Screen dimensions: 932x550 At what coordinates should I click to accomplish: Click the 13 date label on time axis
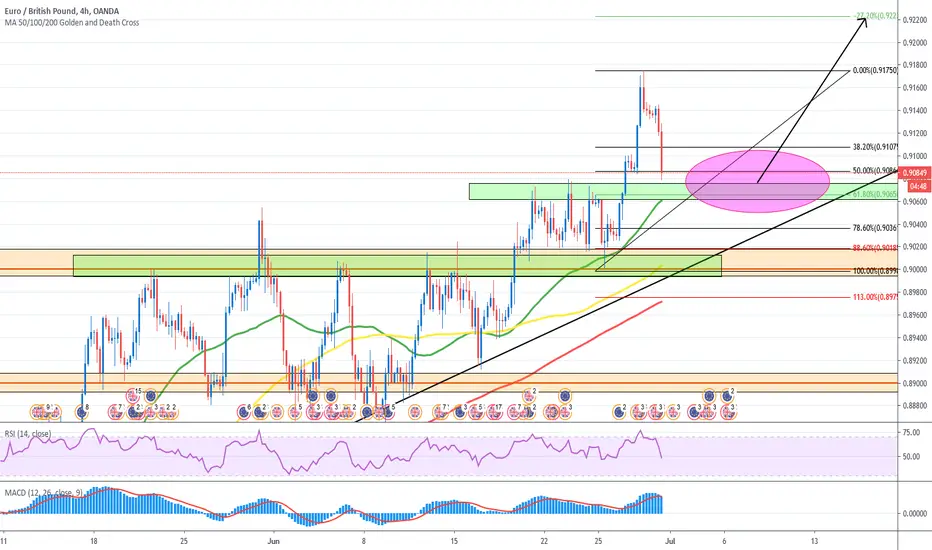(814, 541)
